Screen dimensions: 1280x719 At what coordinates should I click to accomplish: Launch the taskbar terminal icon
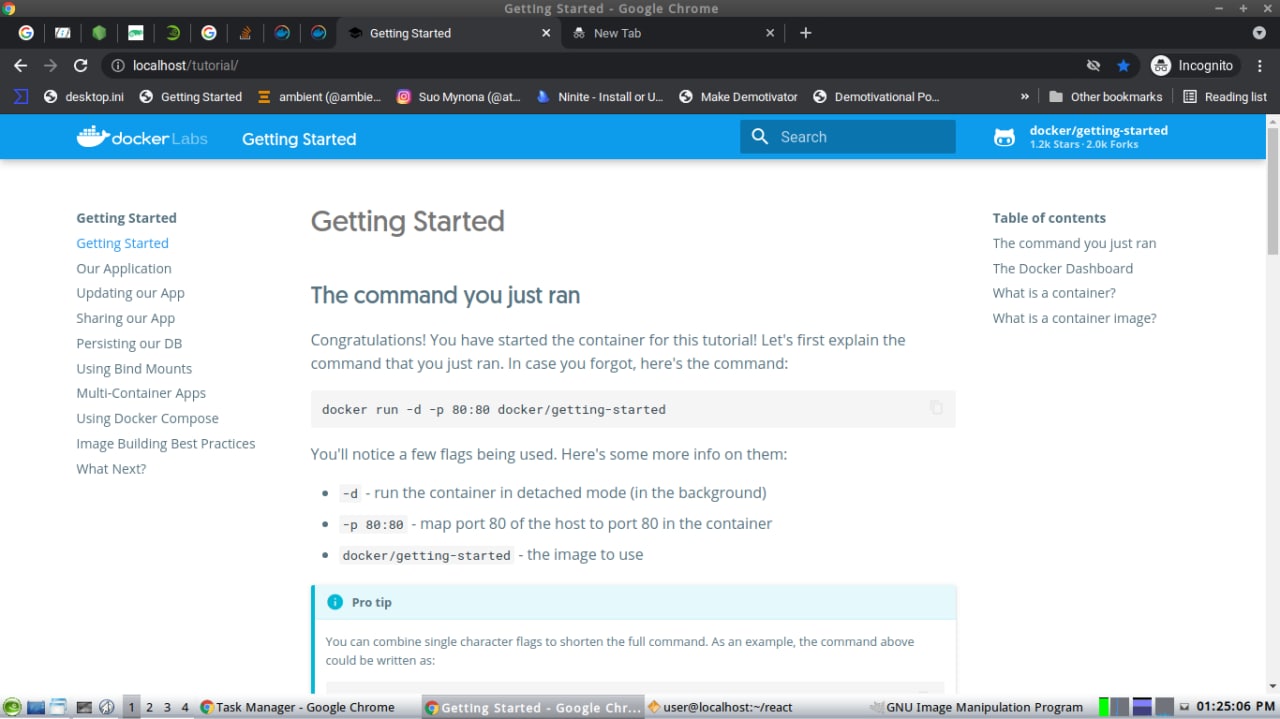pos(84,707)
